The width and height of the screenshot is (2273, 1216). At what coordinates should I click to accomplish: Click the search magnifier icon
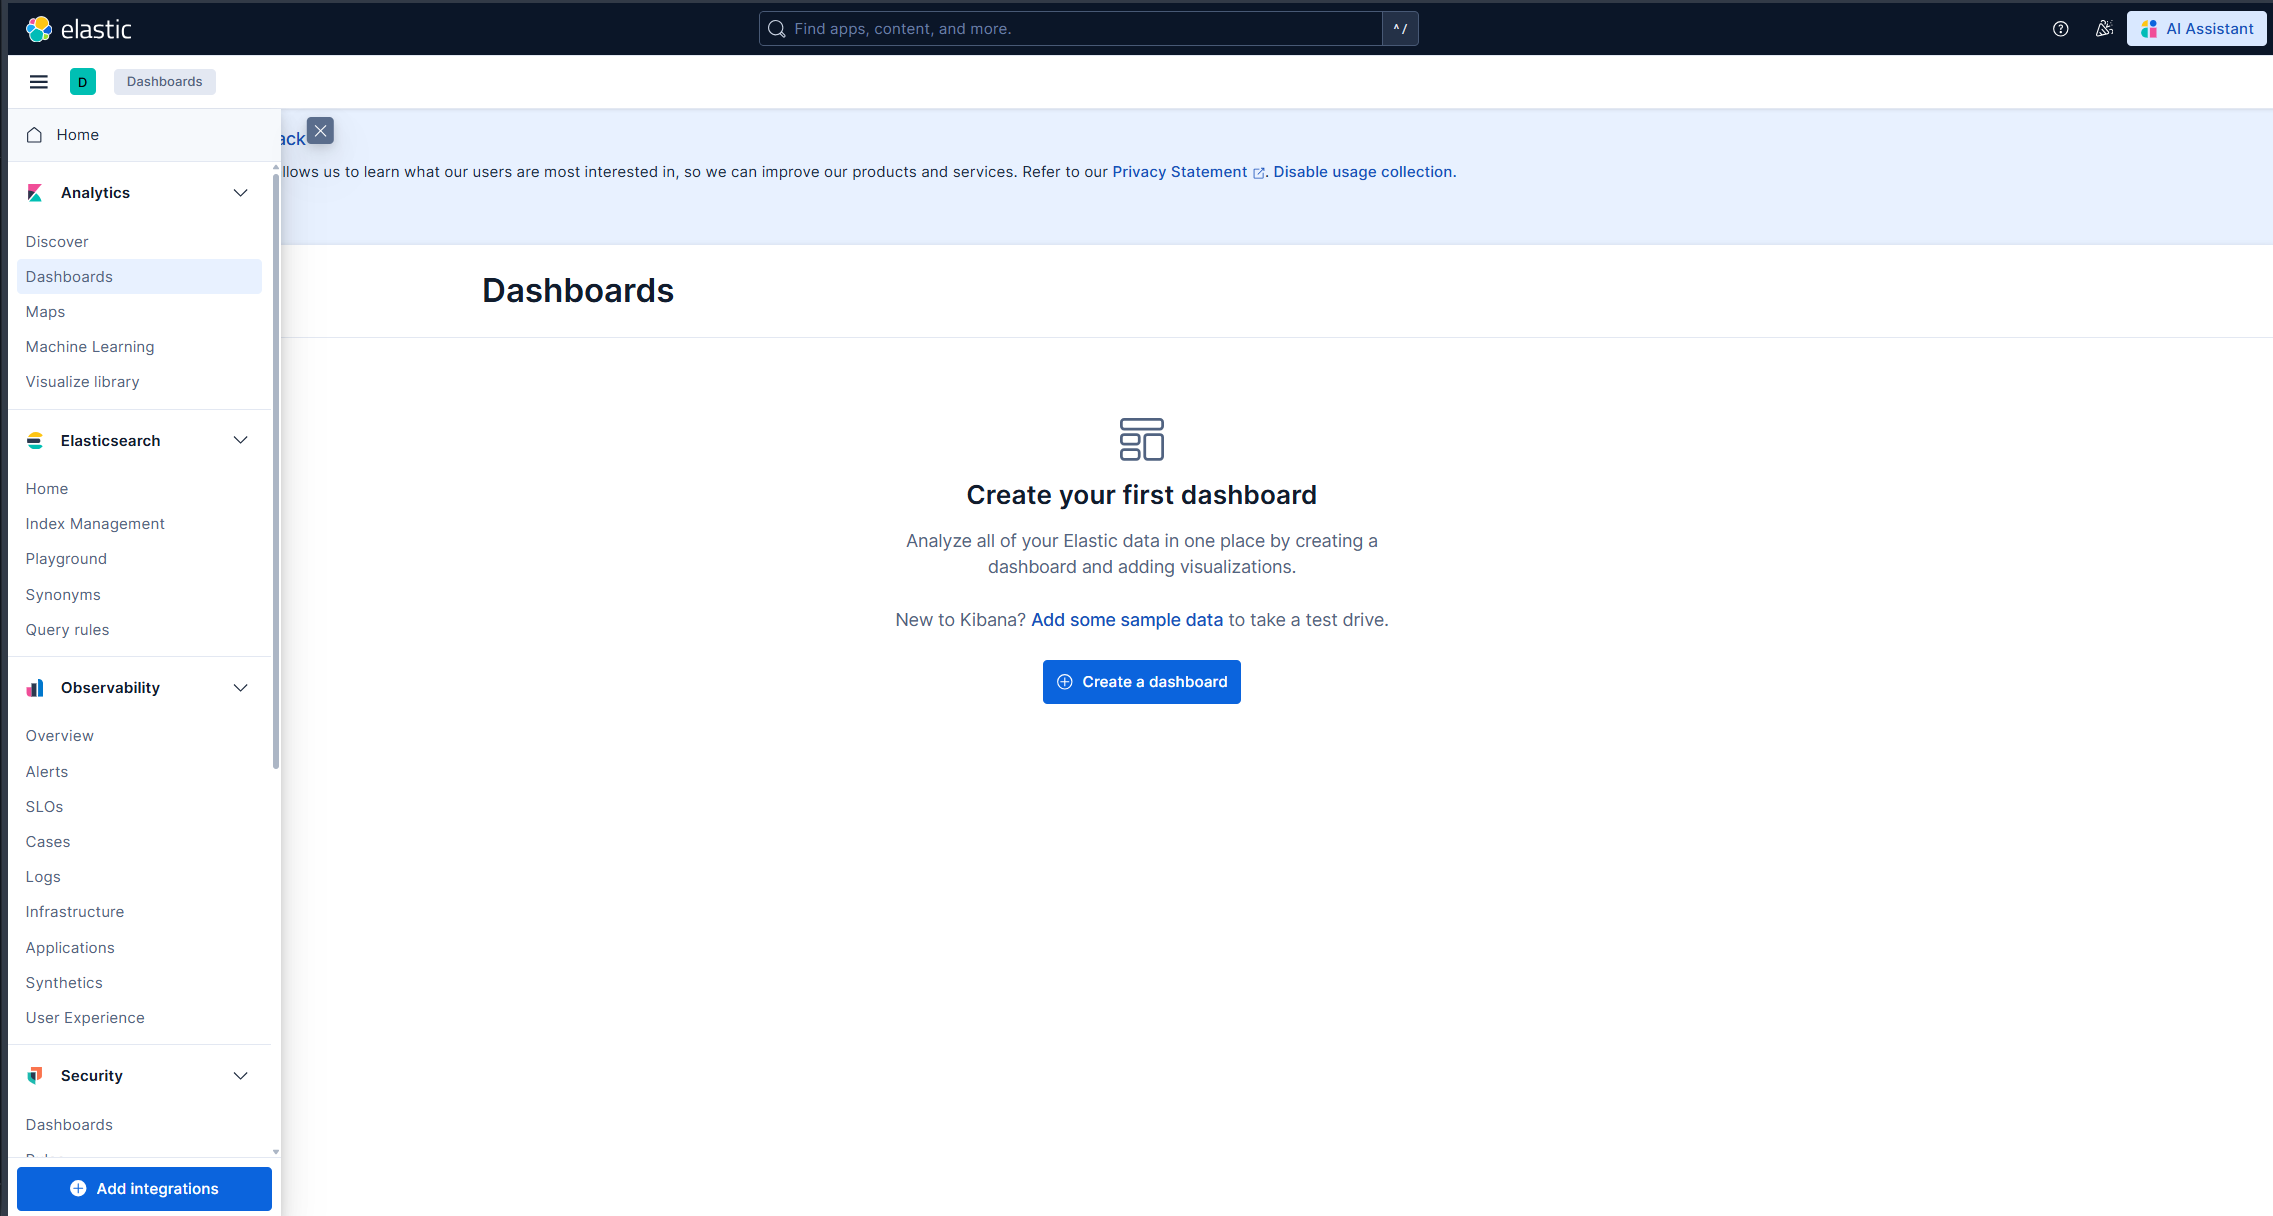pyautogui.click(x=776, y=28)
